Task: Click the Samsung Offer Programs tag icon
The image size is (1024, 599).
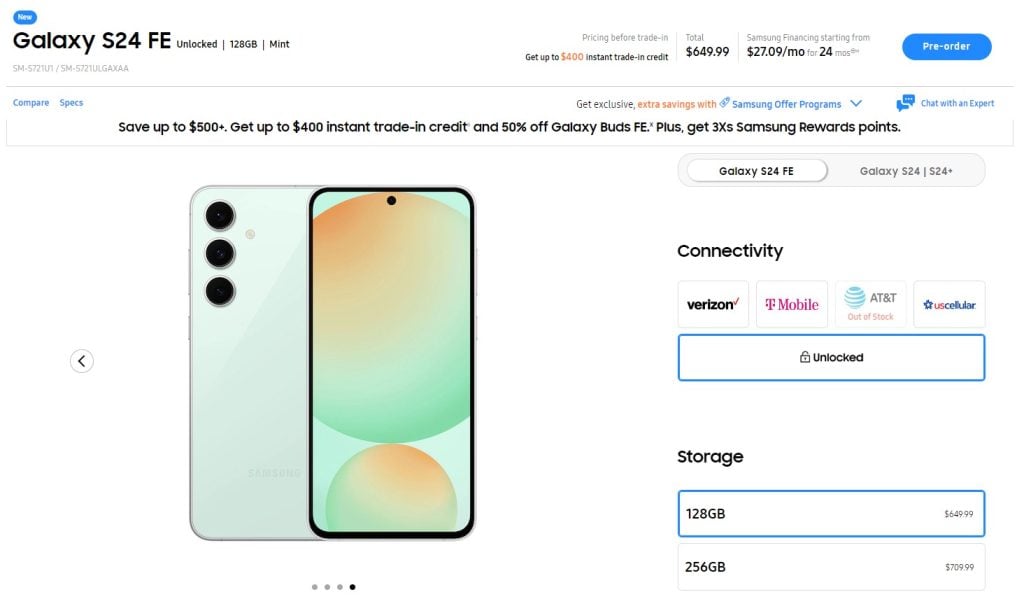Action: (724, 103)
